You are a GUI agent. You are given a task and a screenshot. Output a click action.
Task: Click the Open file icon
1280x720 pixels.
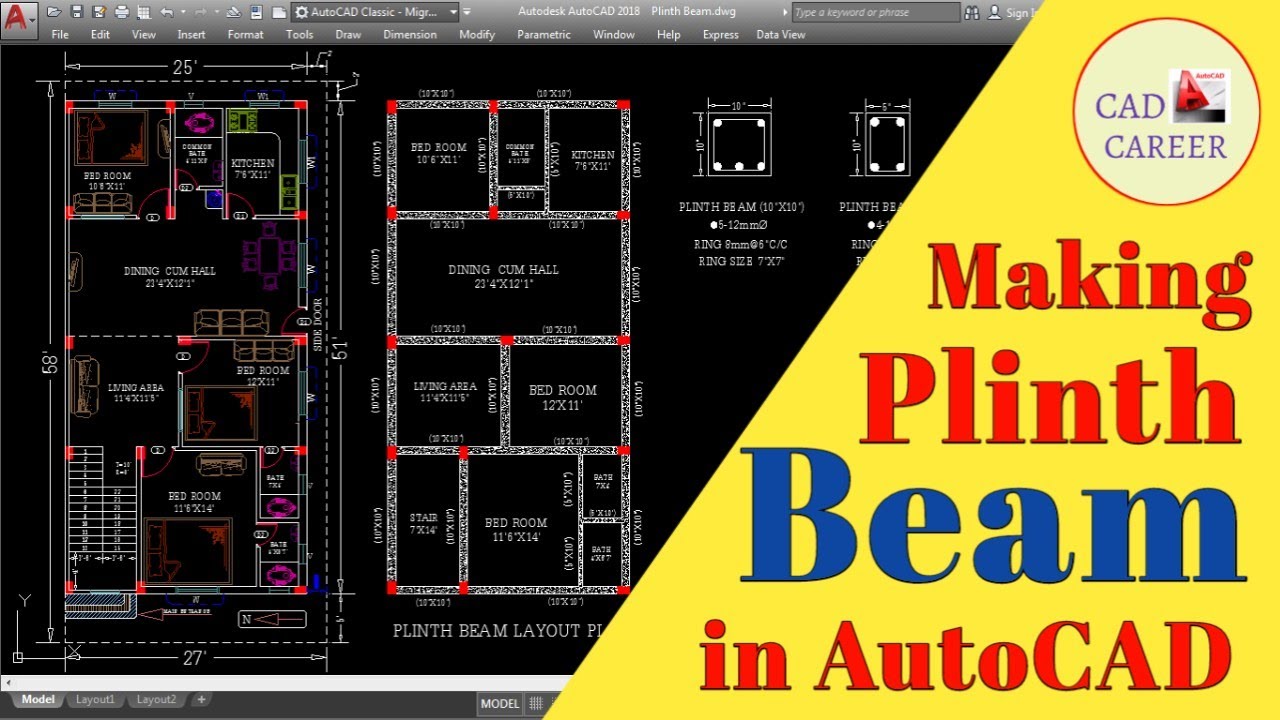[x=53, y=12]
